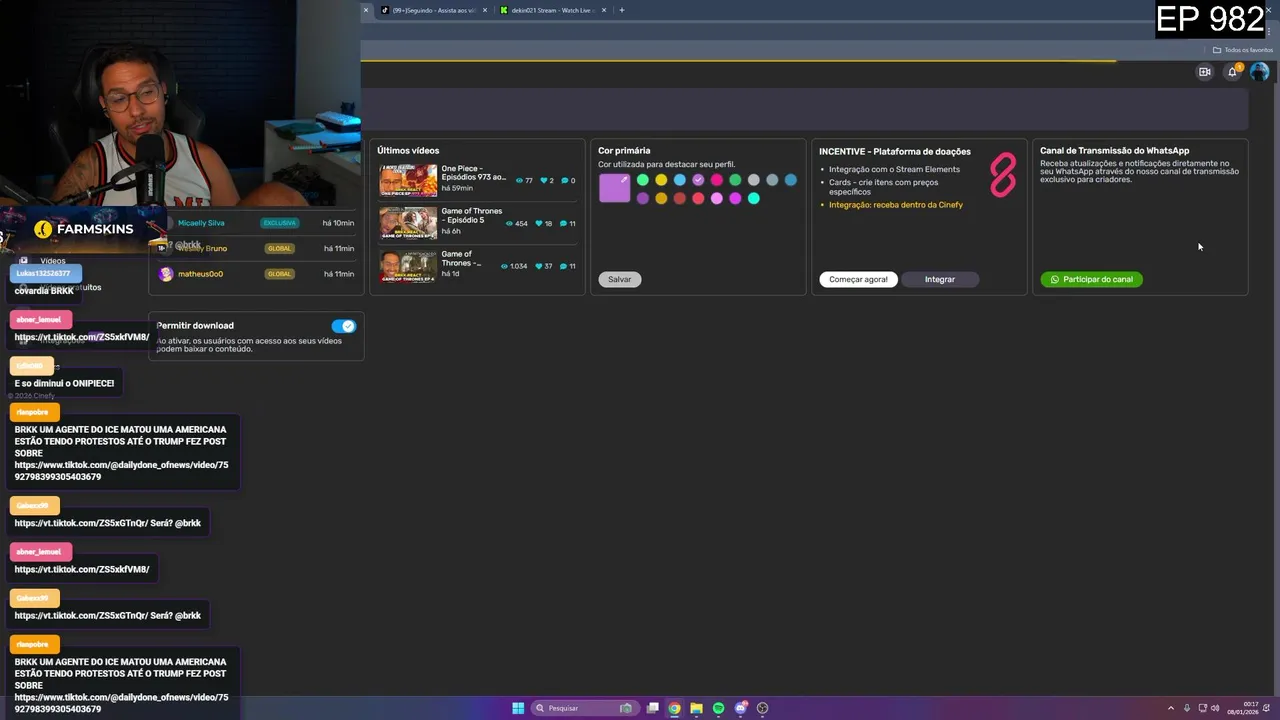Open Task View on the taskbar
The image size is (1280, 720).
pyautogui.click(x=653, y=708)
